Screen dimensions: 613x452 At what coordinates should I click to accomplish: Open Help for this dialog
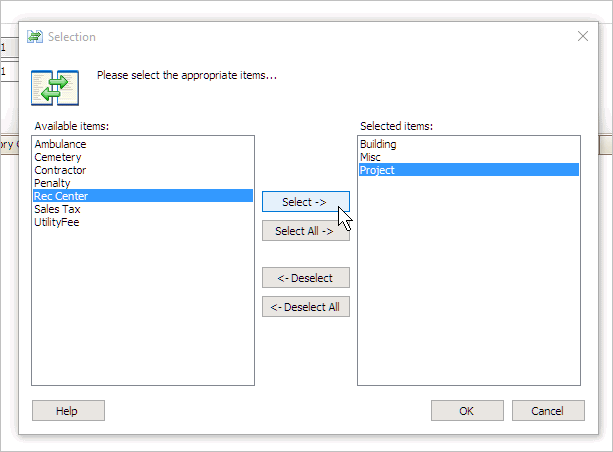pos(68,411)
